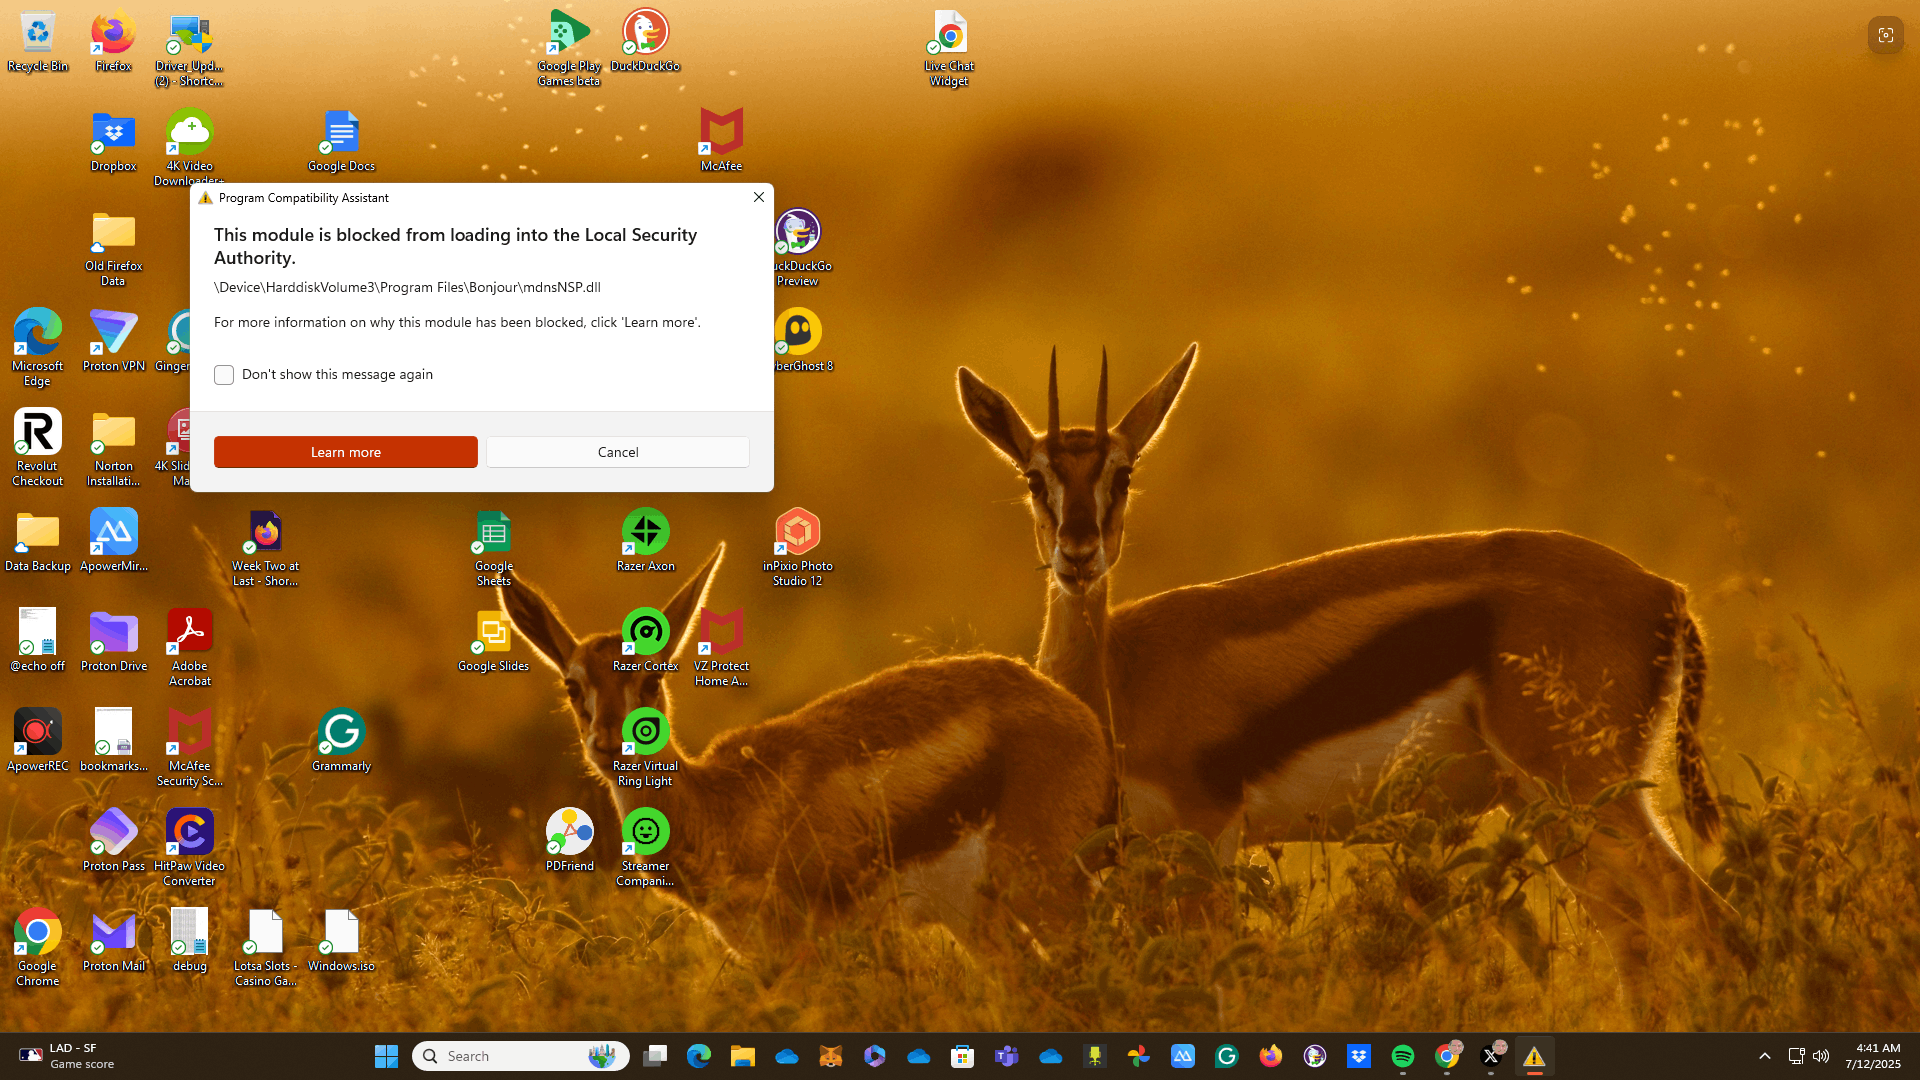
Task: Select the Adobe Acrobat desktop shortcut
Action: [189, 647]
